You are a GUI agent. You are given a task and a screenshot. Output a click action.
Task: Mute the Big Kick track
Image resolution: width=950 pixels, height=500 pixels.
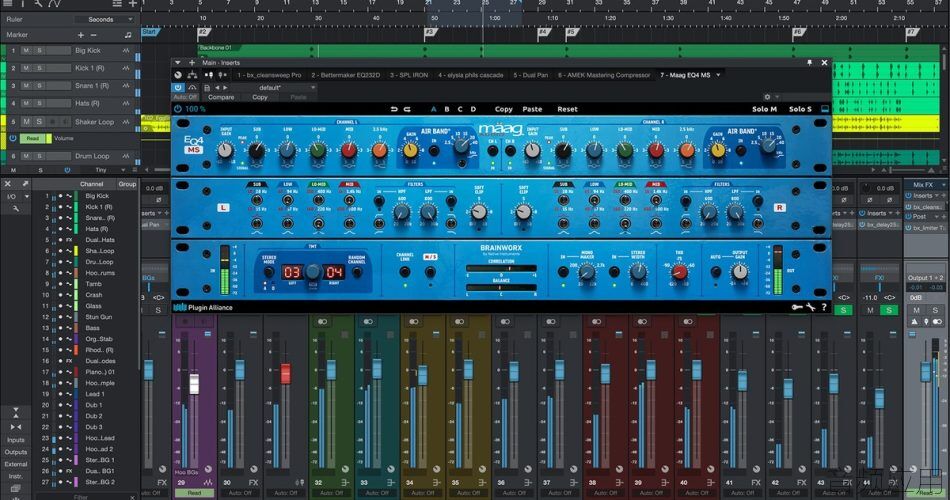26,51
